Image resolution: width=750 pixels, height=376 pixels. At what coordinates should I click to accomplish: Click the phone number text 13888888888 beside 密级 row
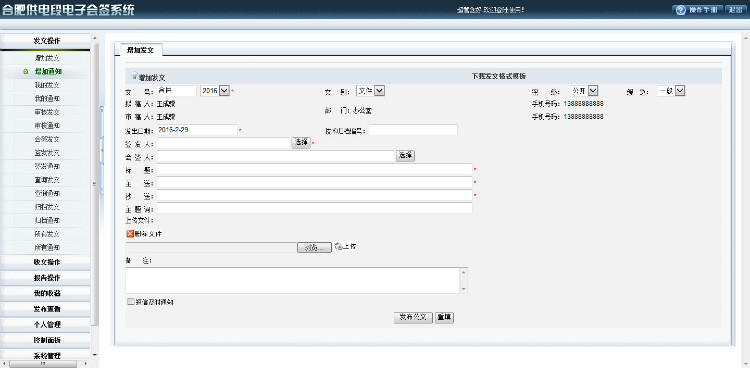583,103
